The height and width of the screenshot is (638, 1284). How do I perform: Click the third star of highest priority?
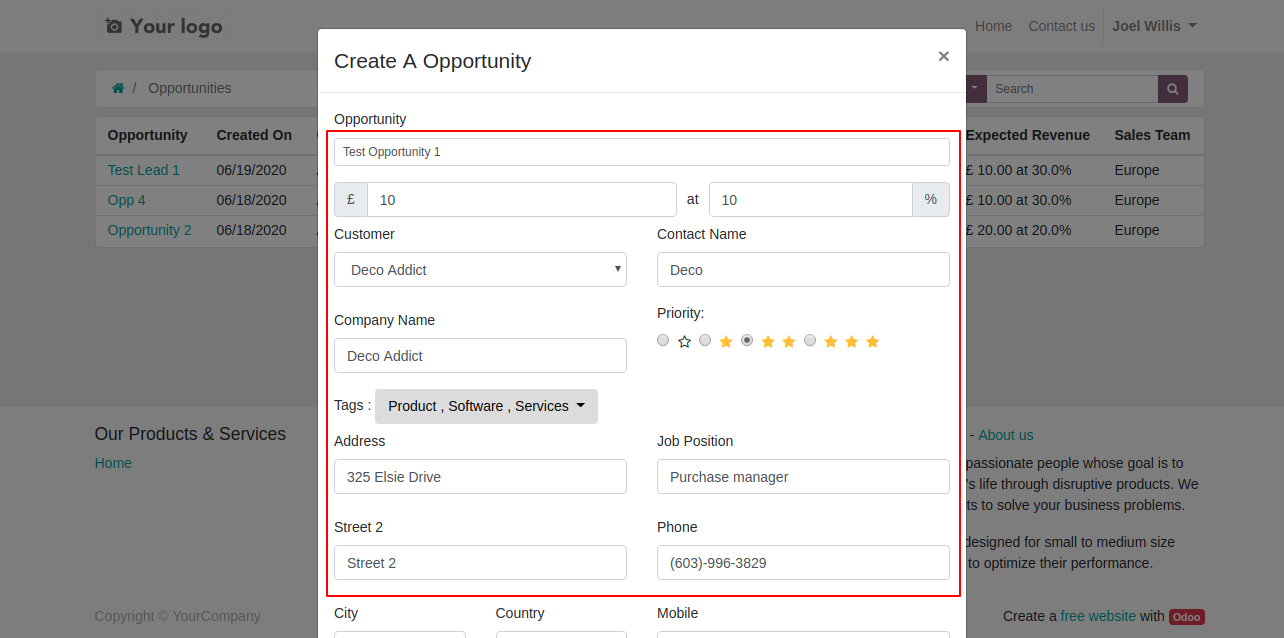pyautogui.click(x=872, y=342)
